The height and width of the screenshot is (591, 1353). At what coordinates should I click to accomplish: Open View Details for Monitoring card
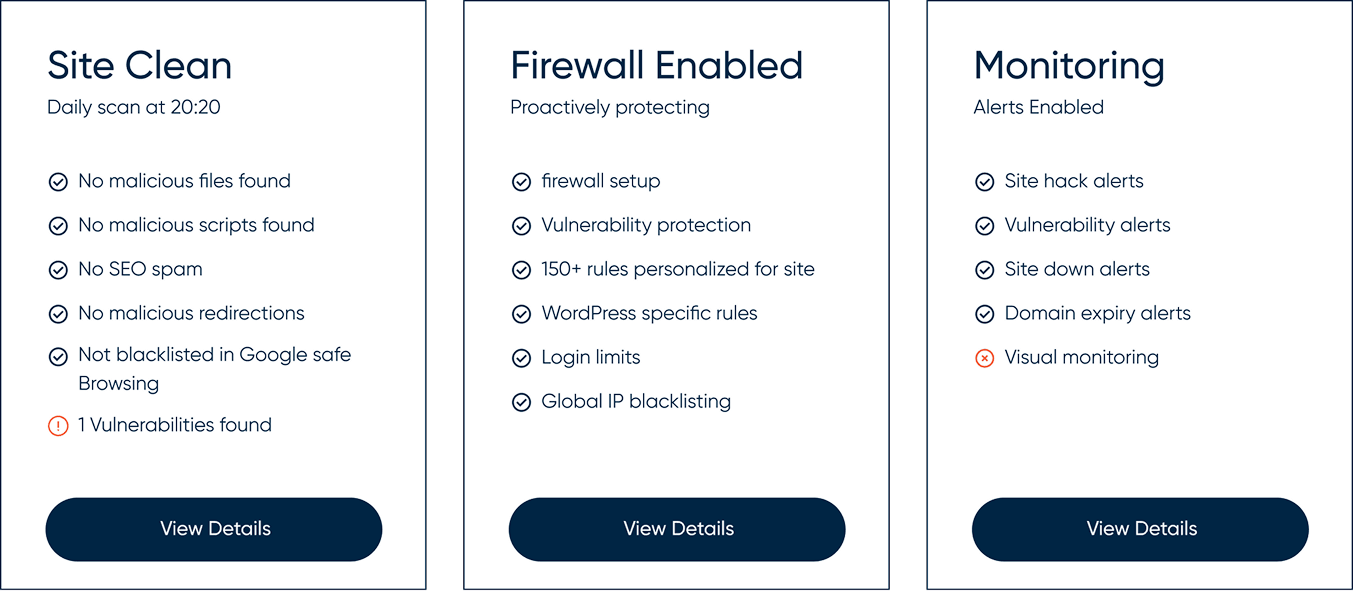click(1140, 529)
